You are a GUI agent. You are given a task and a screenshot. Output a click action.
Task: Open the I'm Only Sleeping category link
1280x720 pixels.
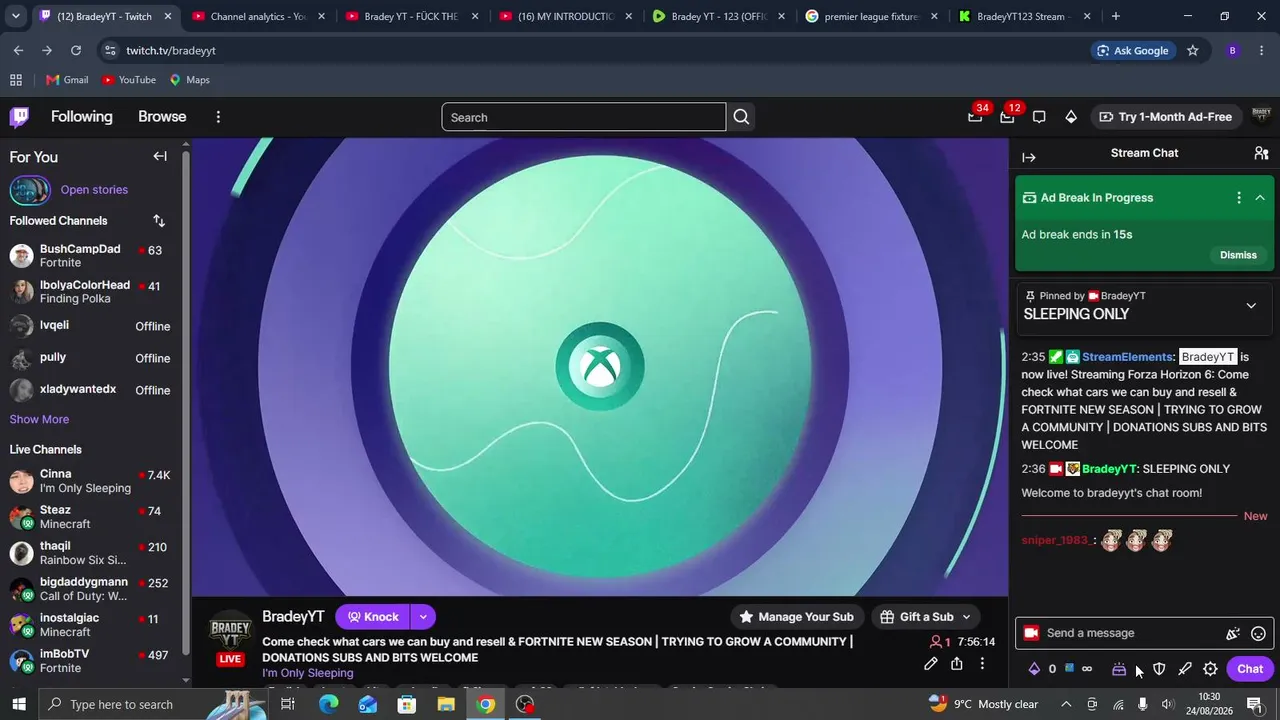308,673
